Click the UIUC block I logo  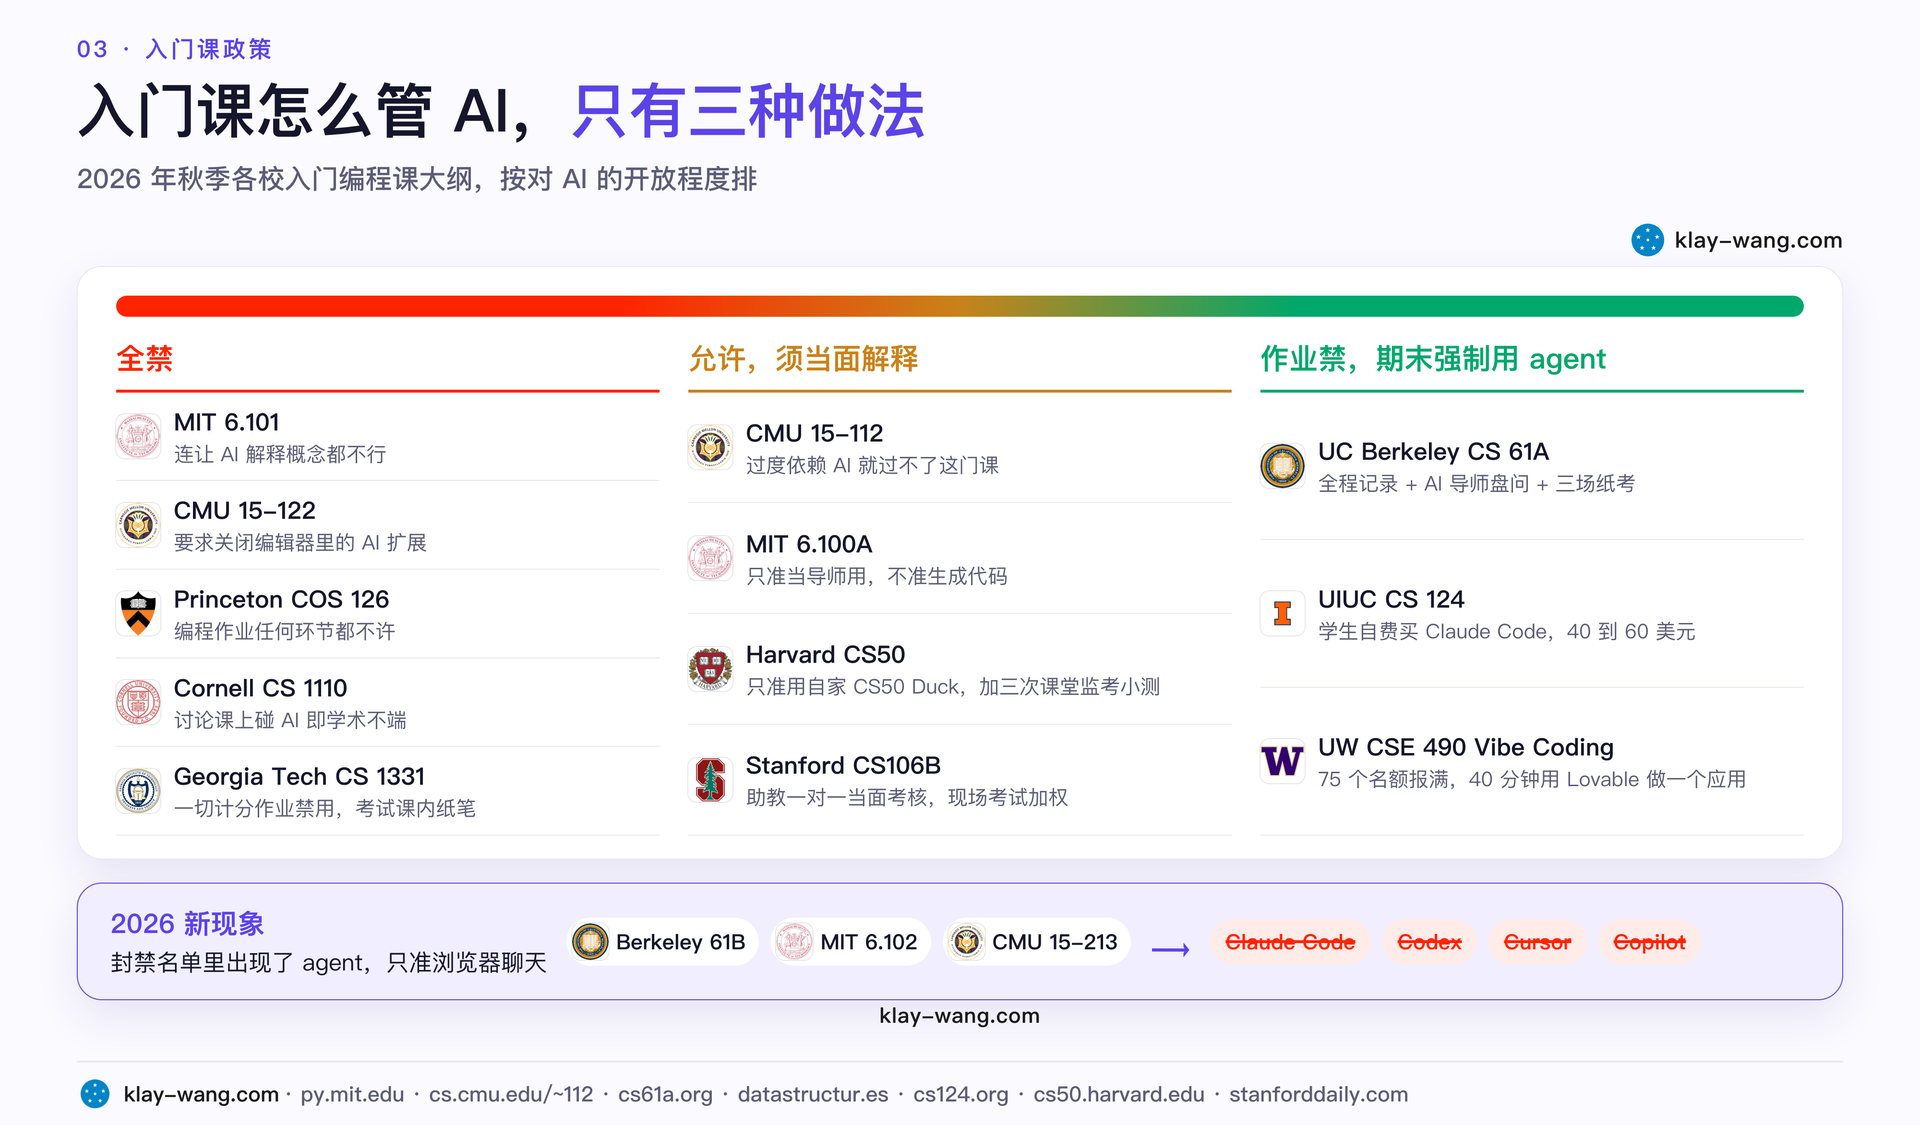[x=1282, y=614]
